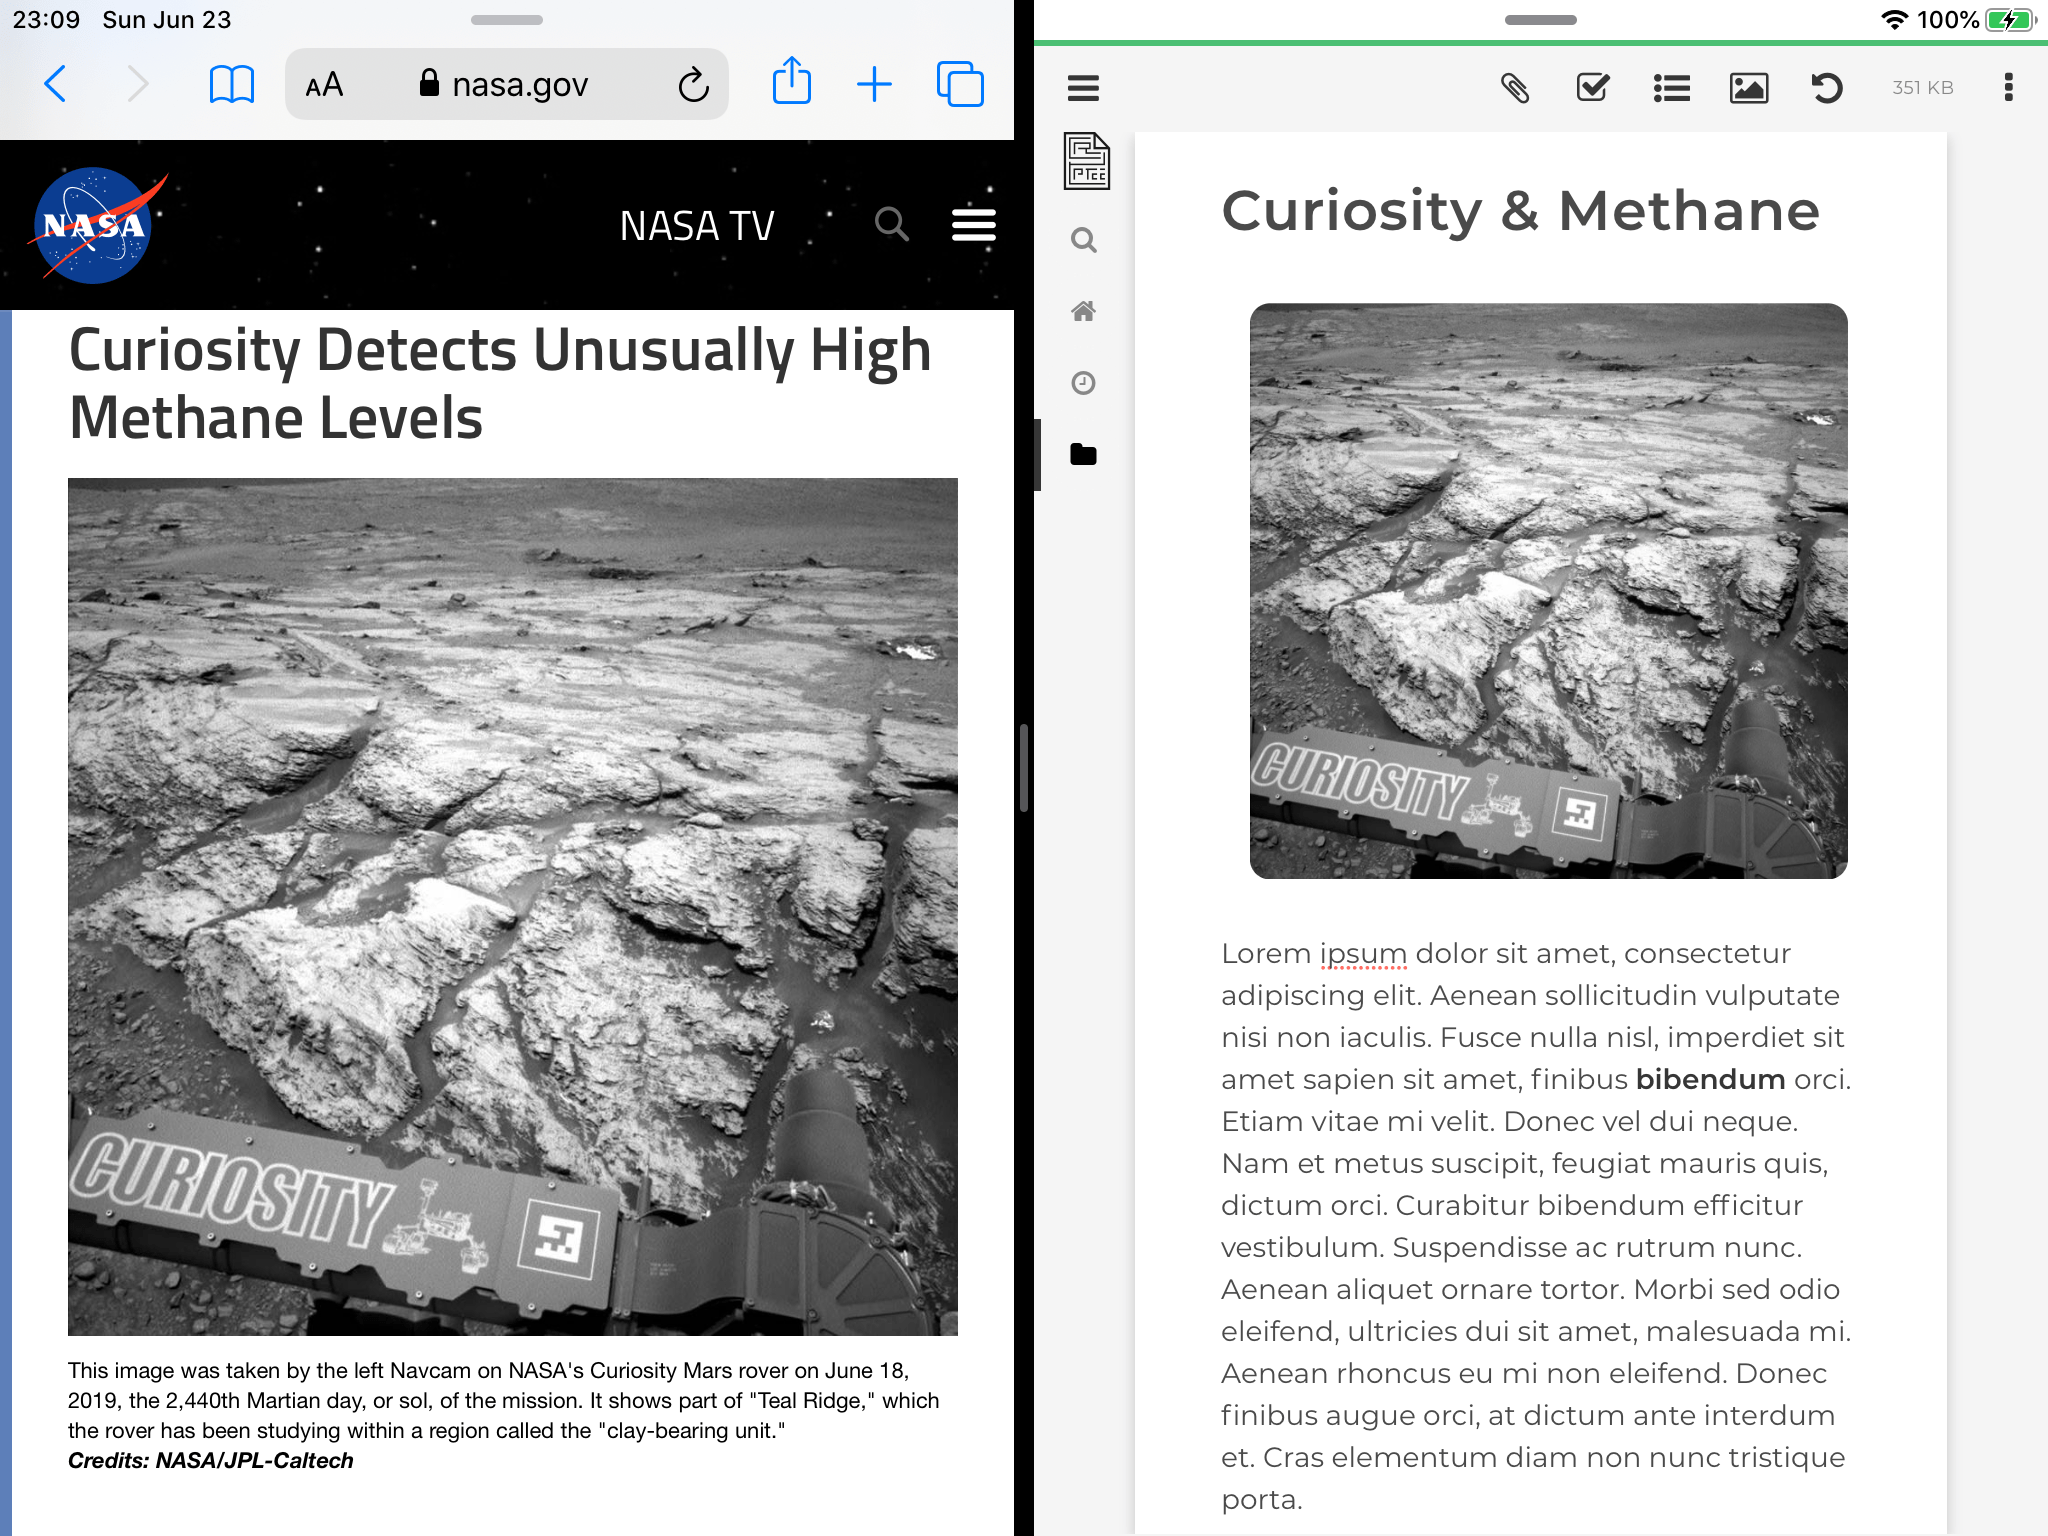
Task: Open the notes app hamburger menu
Action: (x=1083, y=88)
